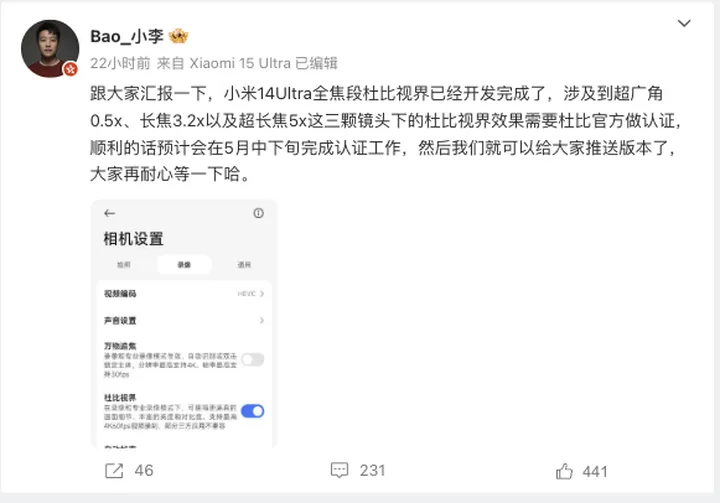The image size is (720, 503).
Task: Tap the back arrow in camera settings
Action: [x=109, y=213]
